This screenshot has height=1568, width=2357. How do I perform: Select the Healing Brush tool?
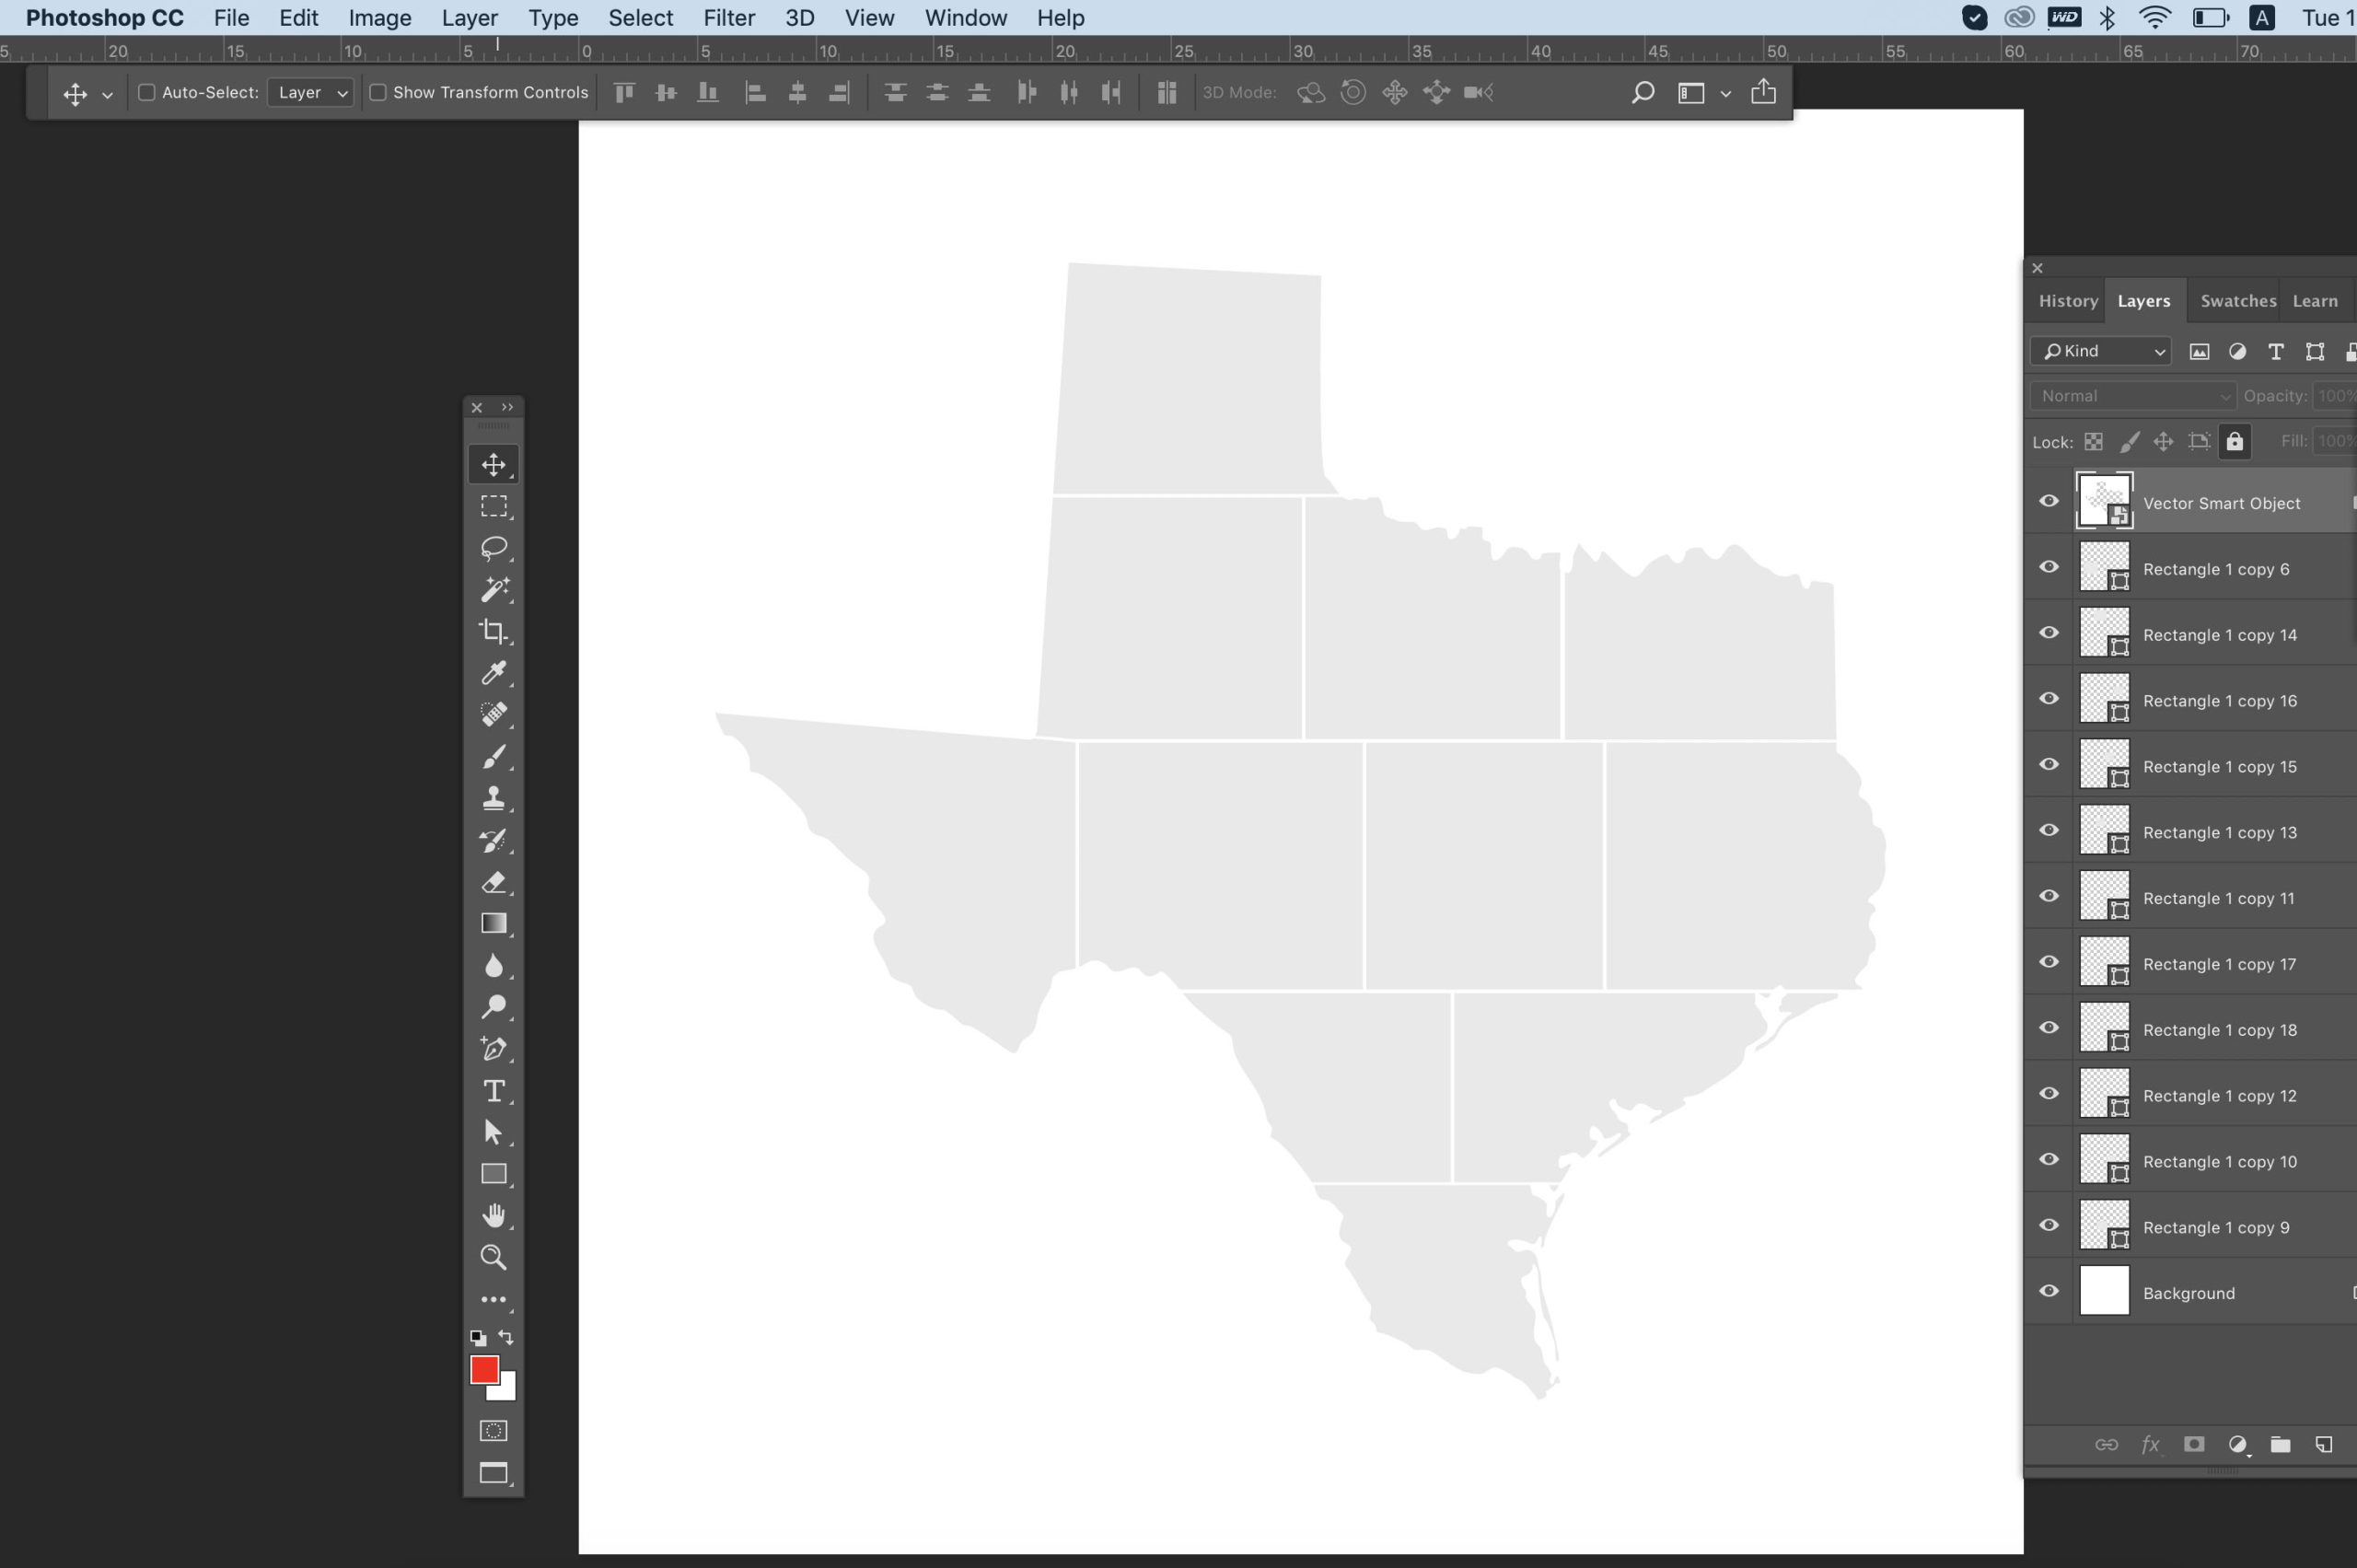point(493,714)
